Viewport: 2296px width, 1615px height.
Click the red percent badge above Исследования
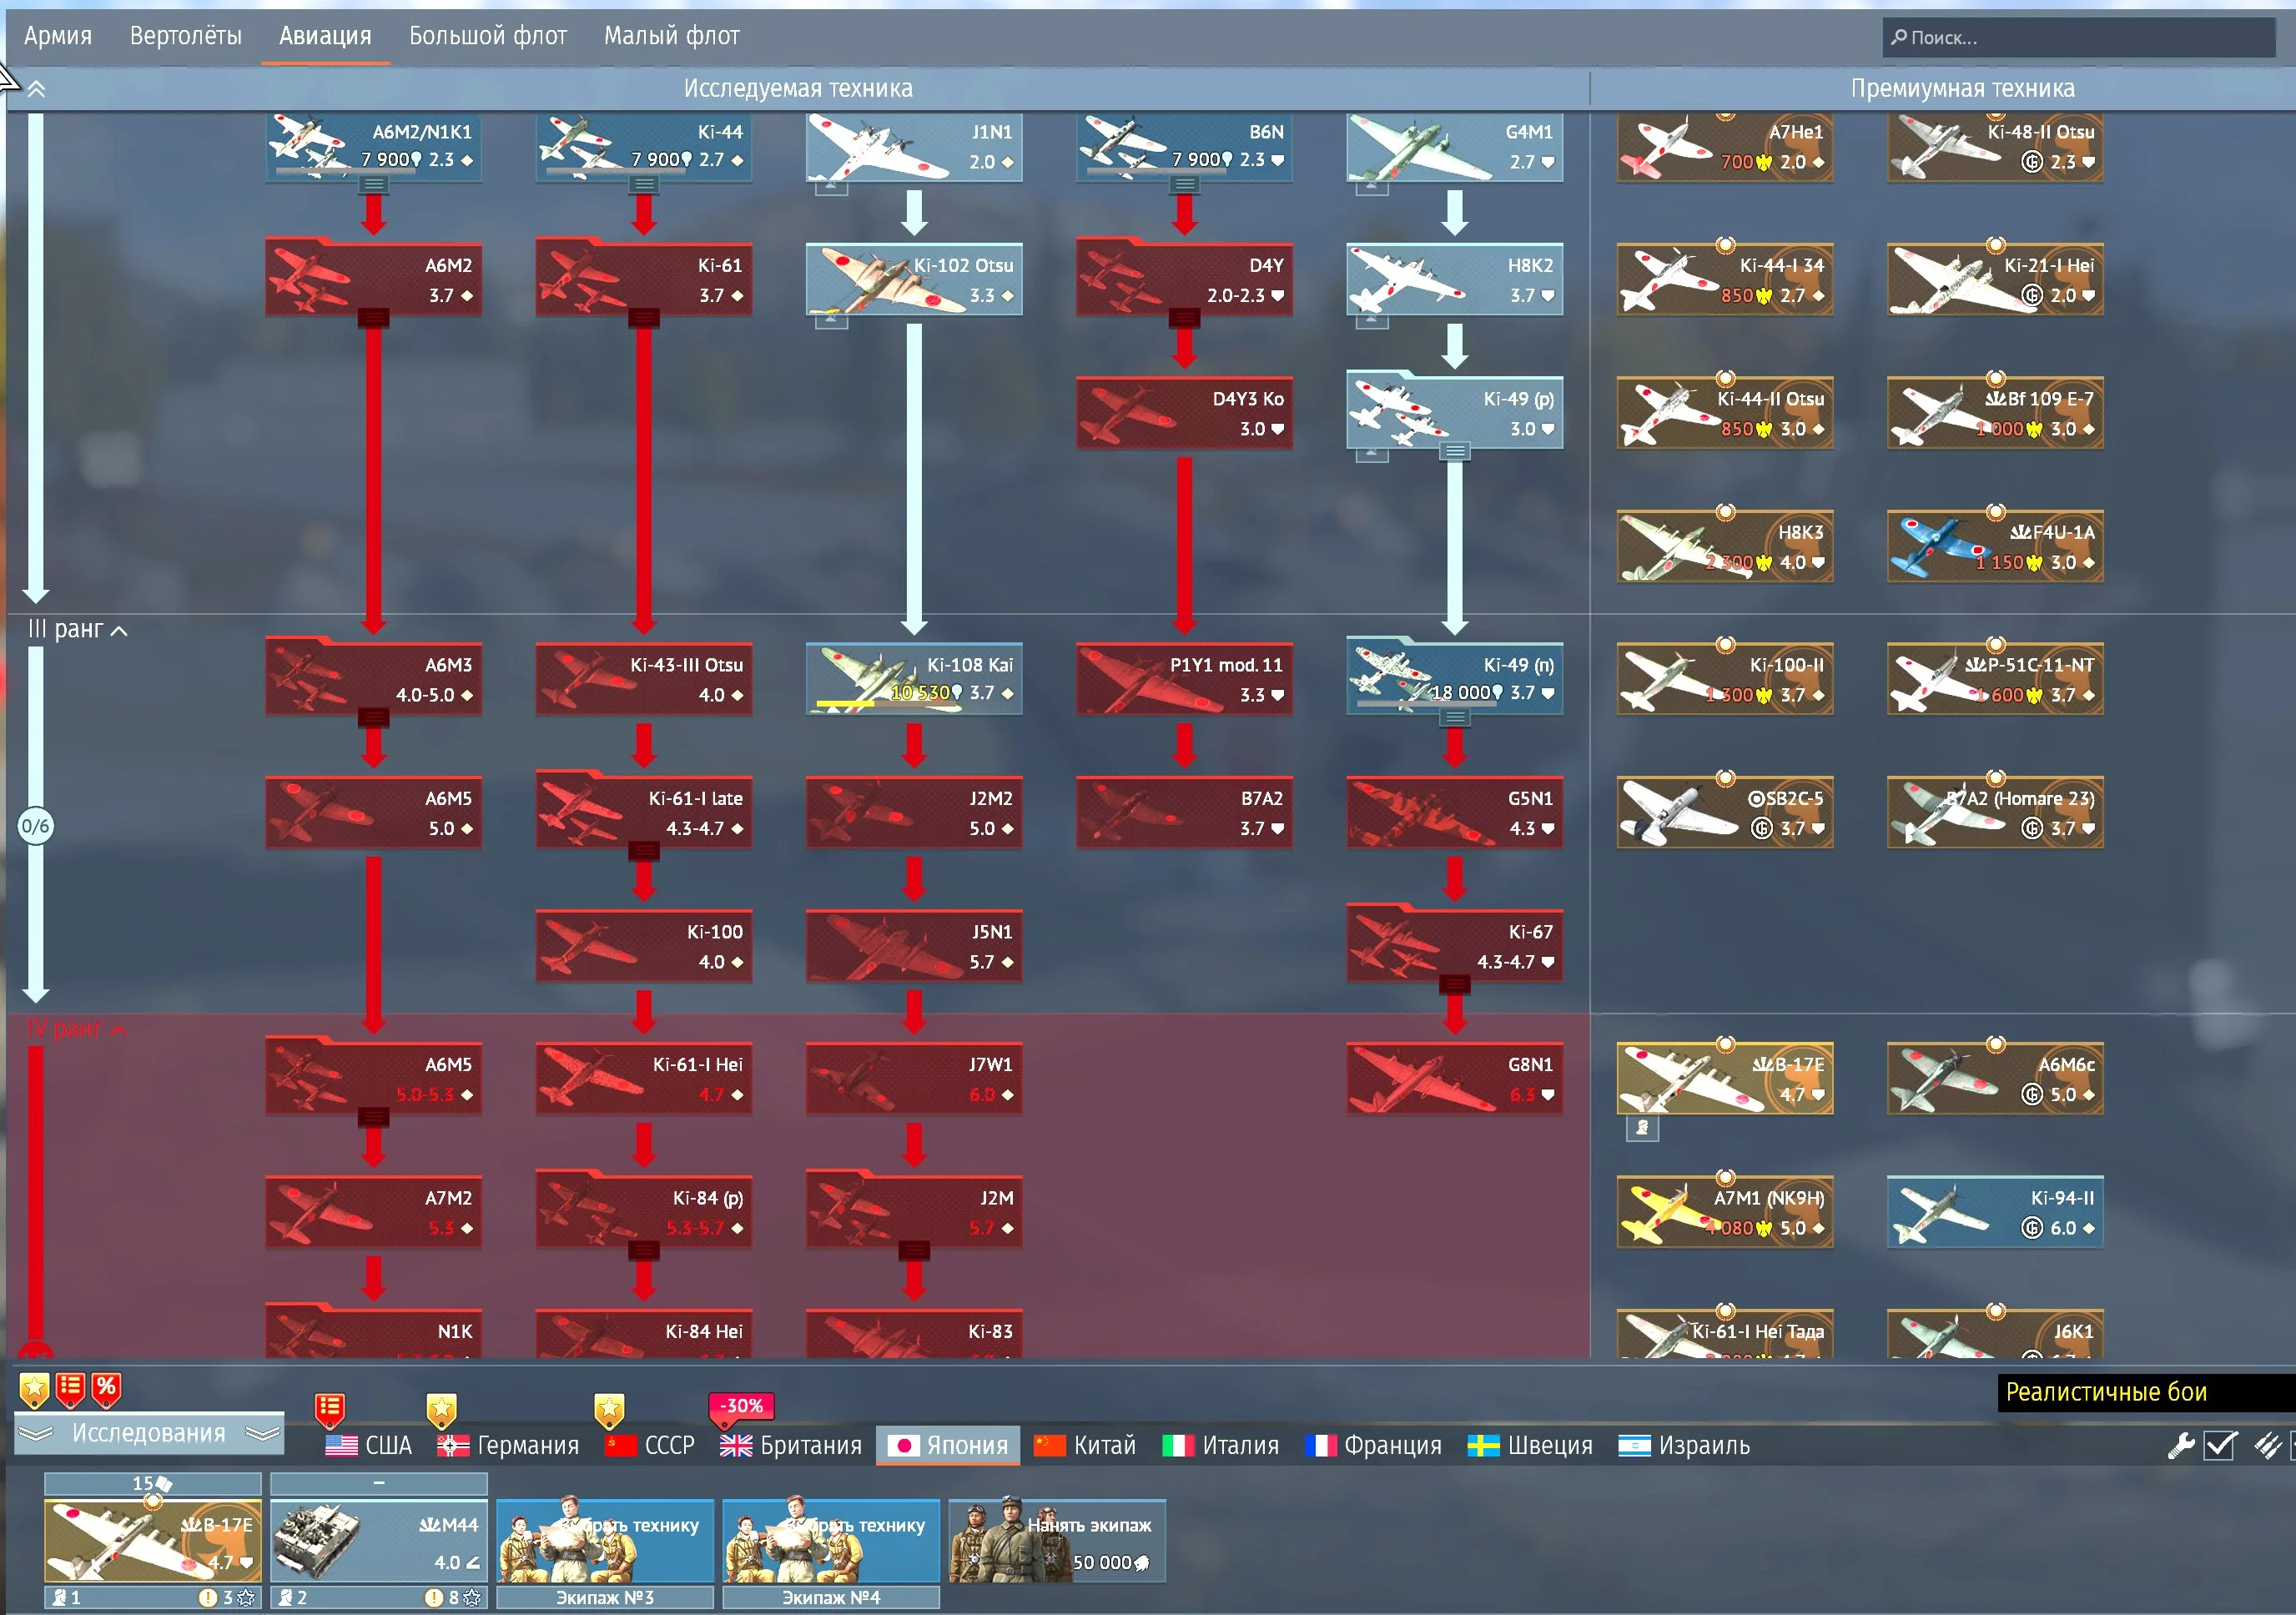(106, 1388)
